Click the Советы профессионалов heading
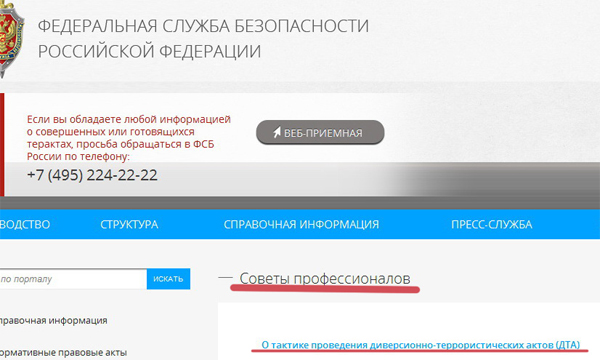 pos(325,279)
